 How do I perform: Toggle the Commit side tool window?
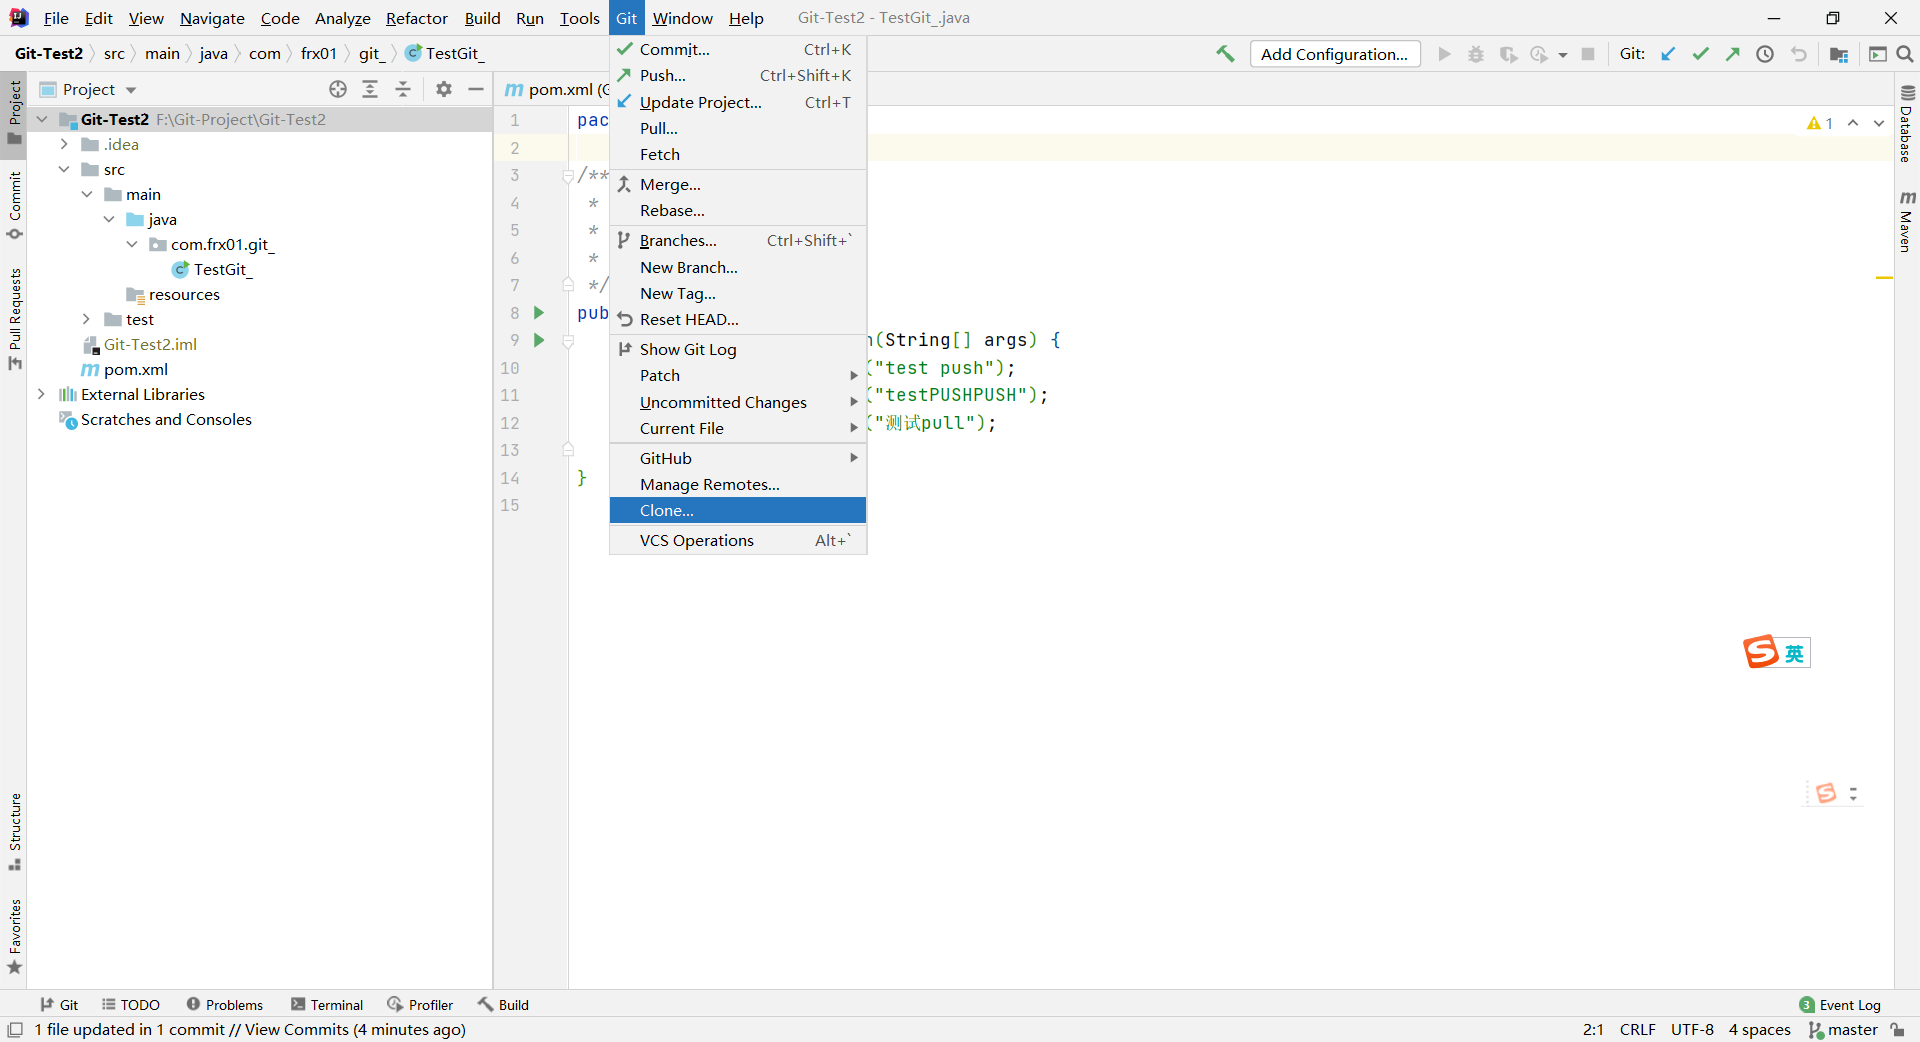coord(14,205)
